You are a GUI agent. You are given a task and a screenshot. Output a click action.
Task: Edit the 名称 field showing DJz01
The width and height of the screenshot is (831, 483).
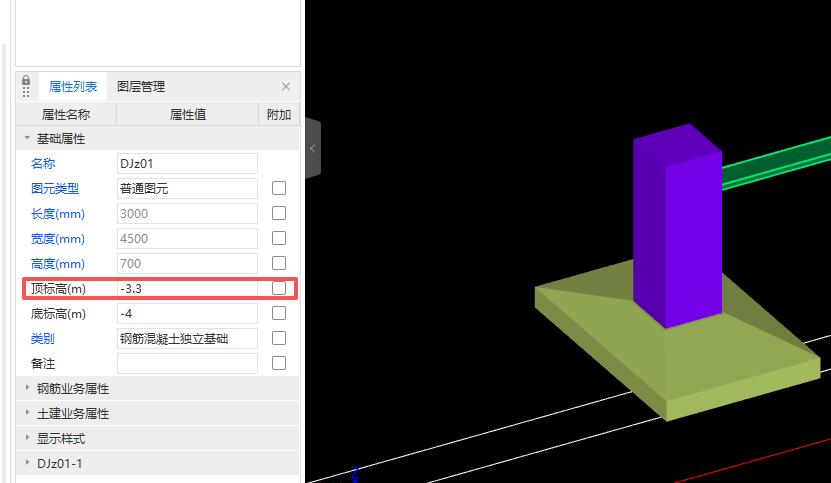(187, 163)
